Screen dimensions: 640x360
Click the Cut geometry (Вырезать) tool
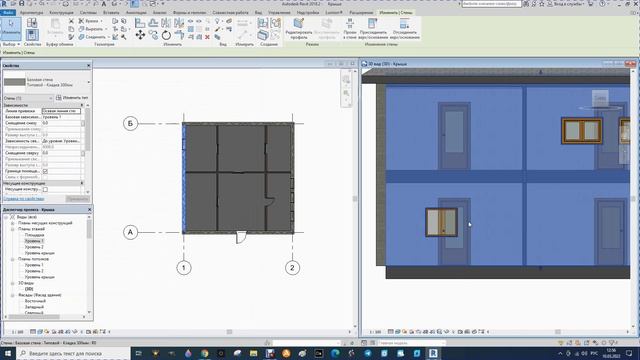(92, 29)
